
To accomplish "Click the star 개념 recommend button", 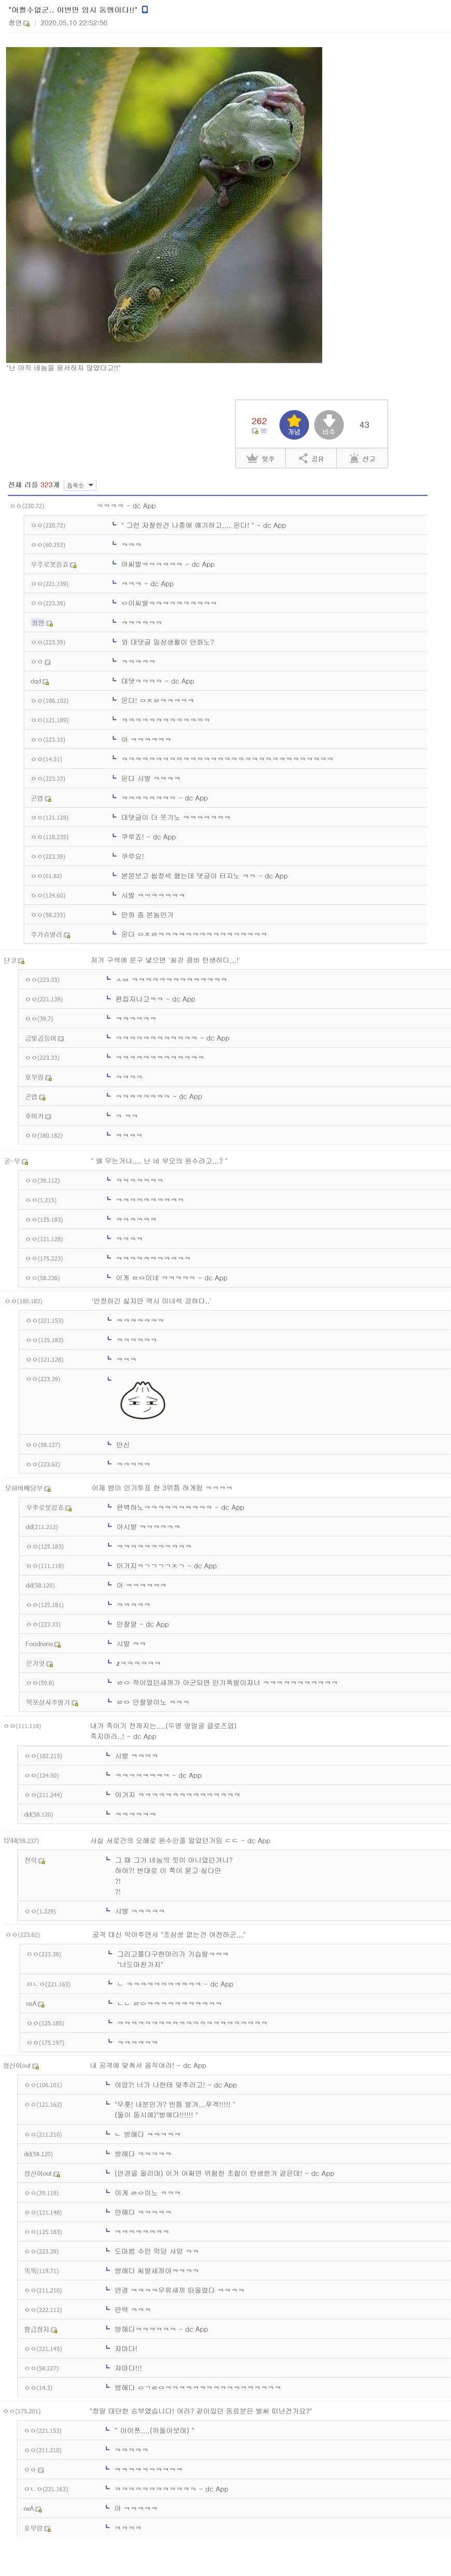I will [x=293, y=424].
